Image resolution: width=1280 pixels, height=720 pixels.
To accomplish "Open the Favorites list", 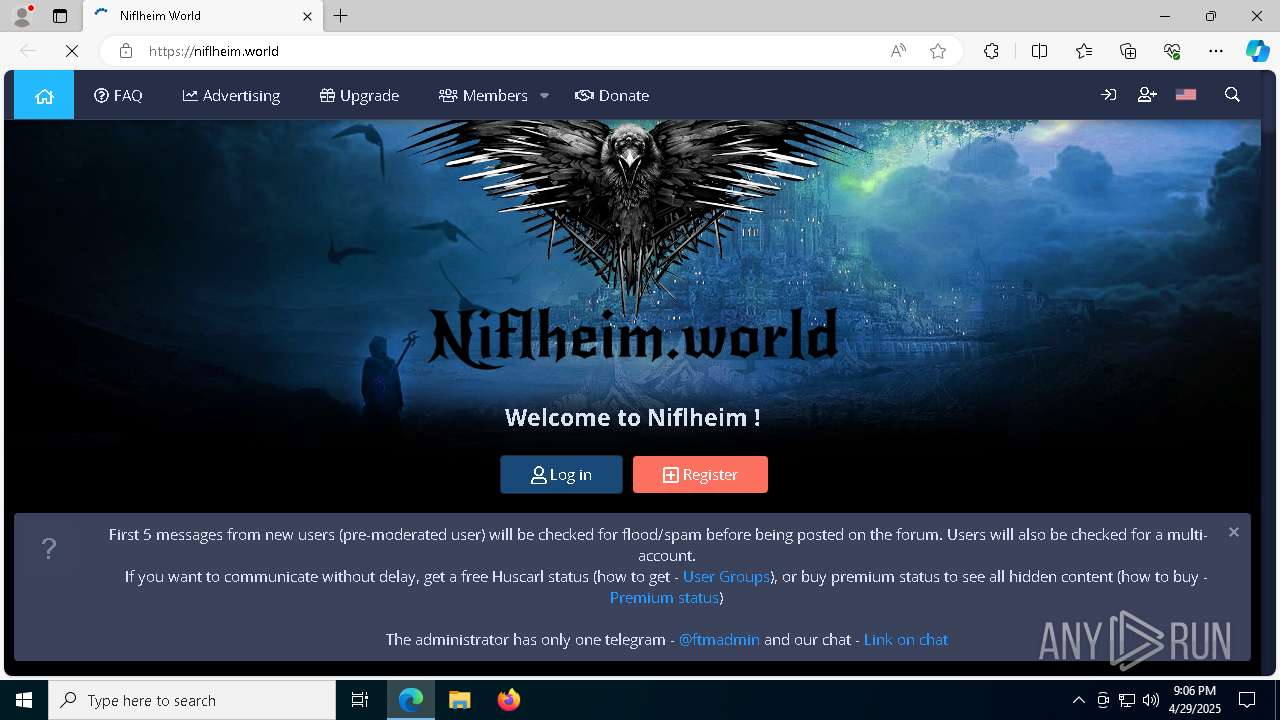I will pyautogui.click(x=1084, y=51).
